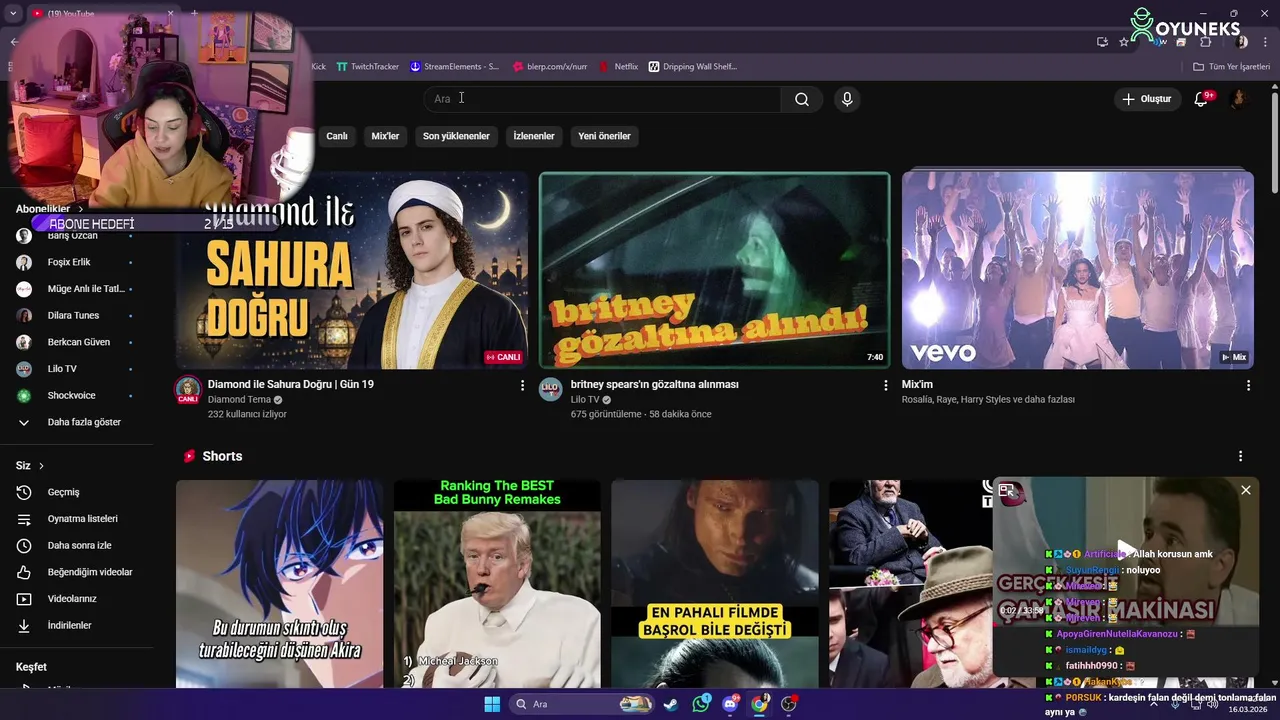The width and height of the screenshot is (1280, 720).
Task: Open Foşix Erlik subscription
Action: coord(75,262)
